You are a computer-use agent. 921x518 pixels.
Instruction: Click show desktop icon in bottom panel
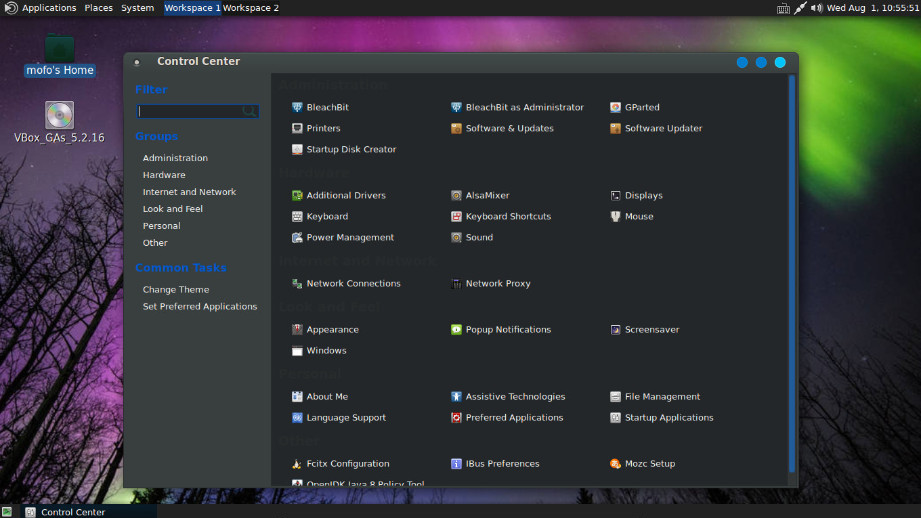click(x=6, y=512)
